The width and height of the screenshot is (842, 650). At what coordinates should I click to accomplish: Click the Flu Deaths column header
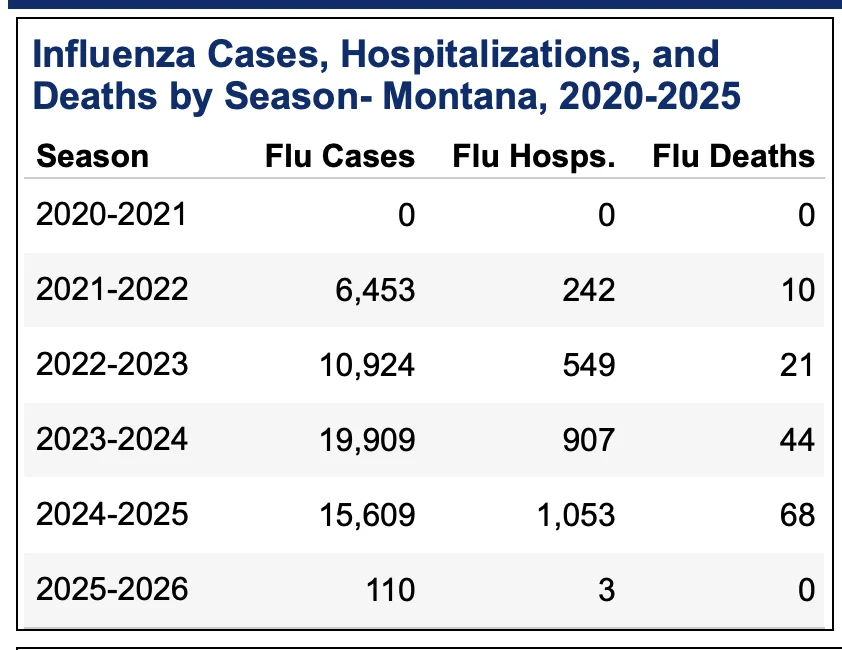click(734, 156)
